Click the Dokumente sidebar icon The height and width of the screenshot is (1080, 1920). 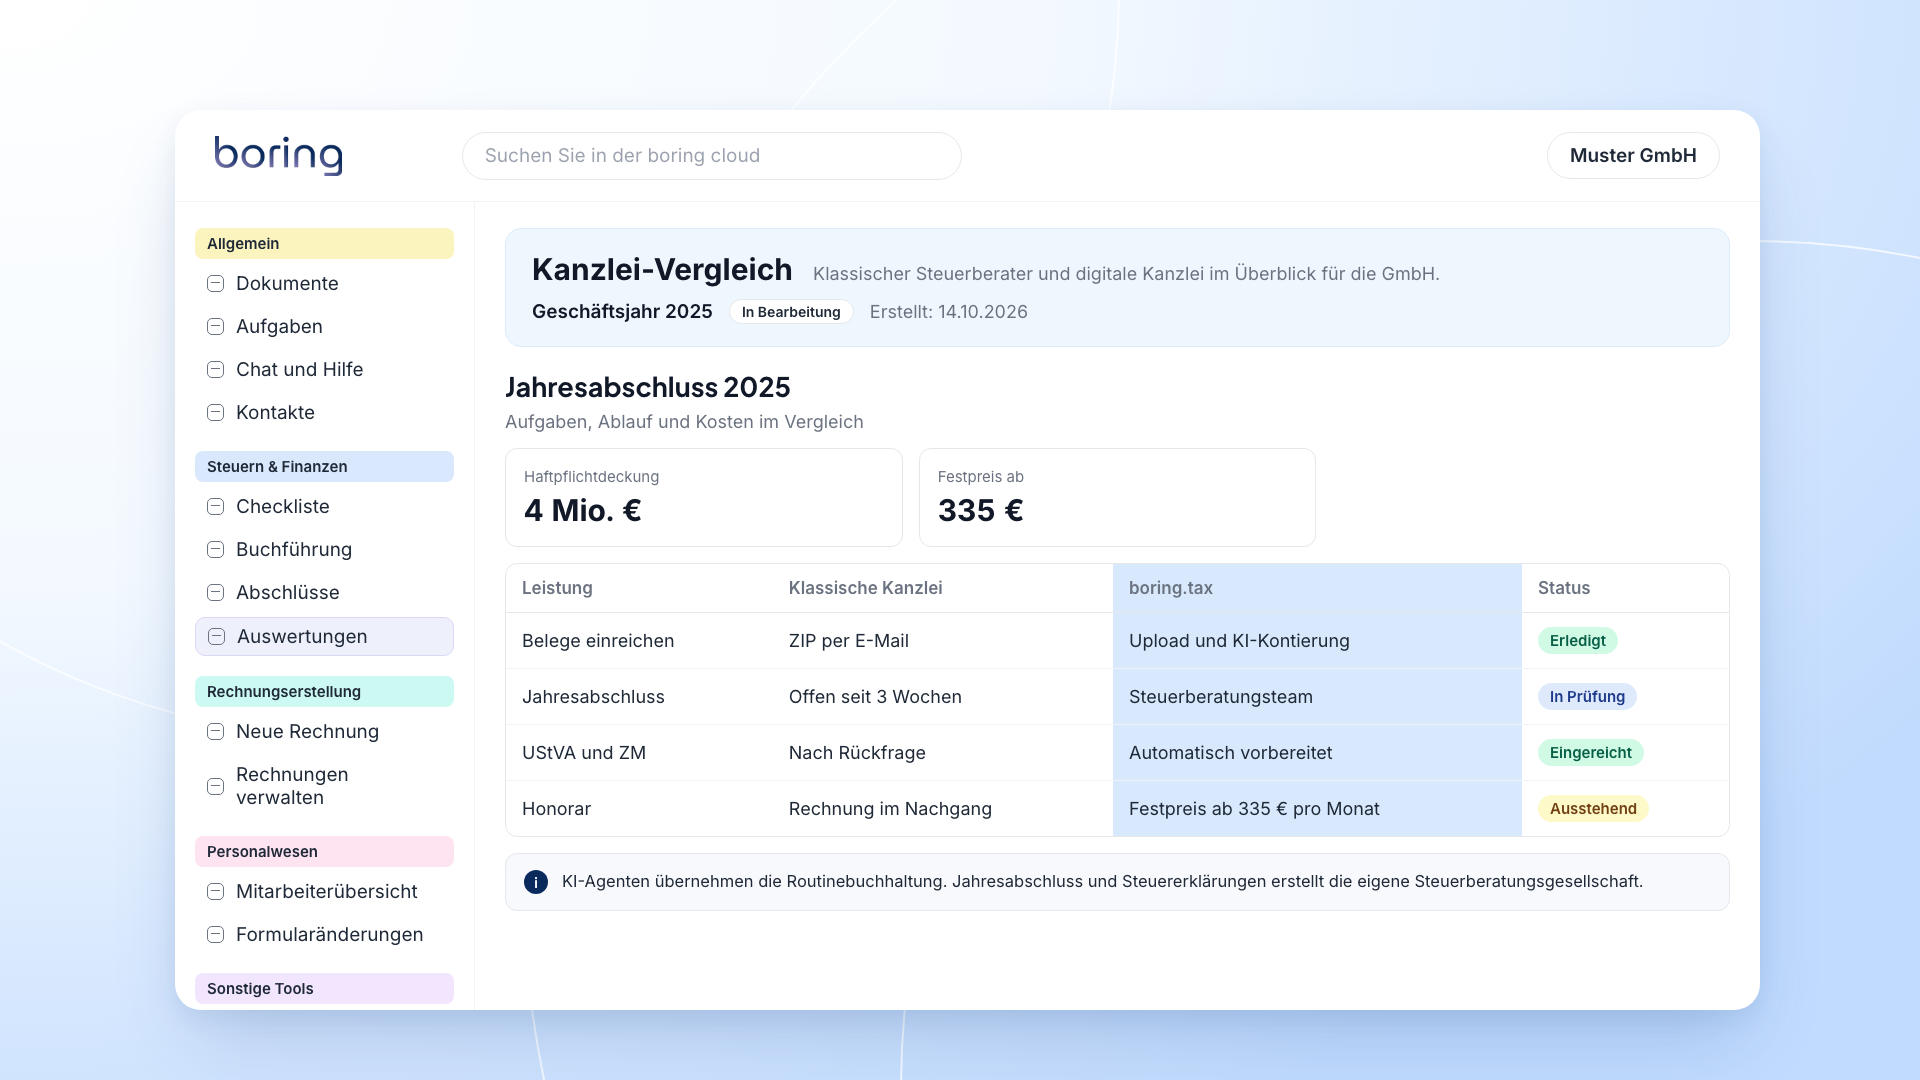(x=215, y=284)
